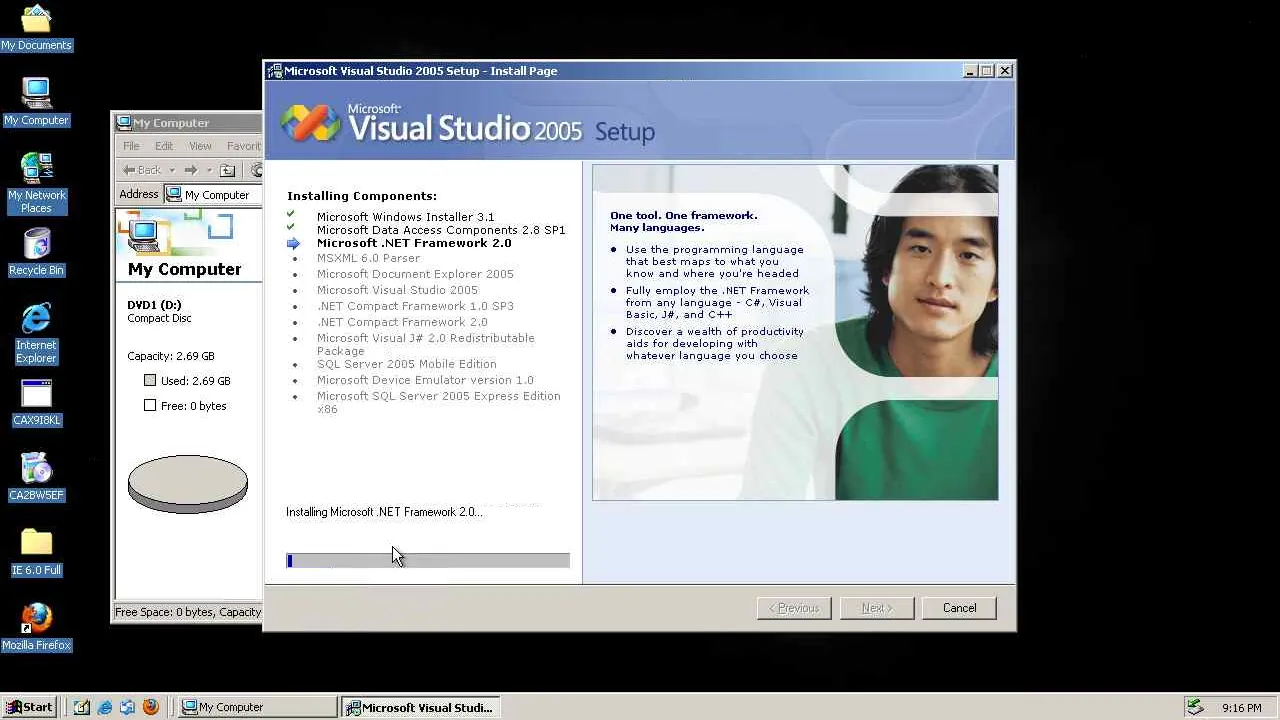Click 'Microsoft Windows Installer 3.1' component
Viewport: 1280px width, 720px height.
pyautogui.click(x=405, y=217)
